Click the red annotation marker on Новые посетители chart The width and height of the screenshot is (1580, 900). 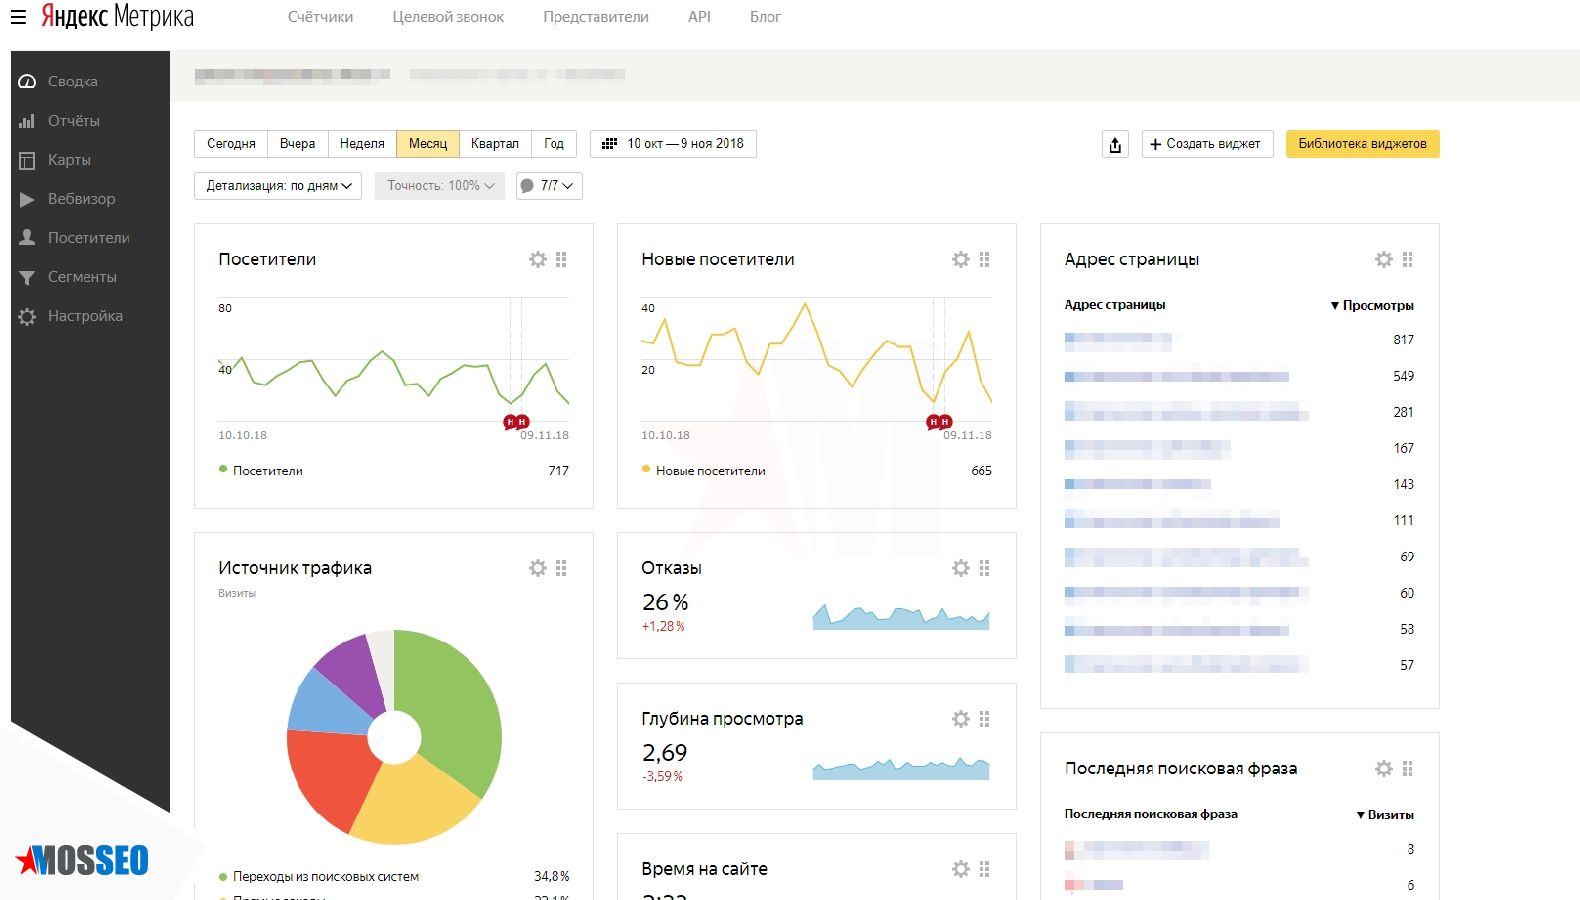939,422
